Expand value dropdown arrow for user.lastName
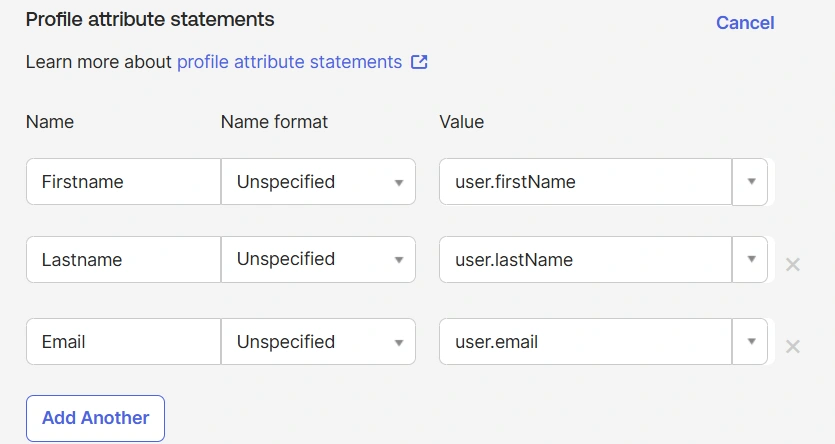Viewport: 835px width, 444px height. [750, 259]
